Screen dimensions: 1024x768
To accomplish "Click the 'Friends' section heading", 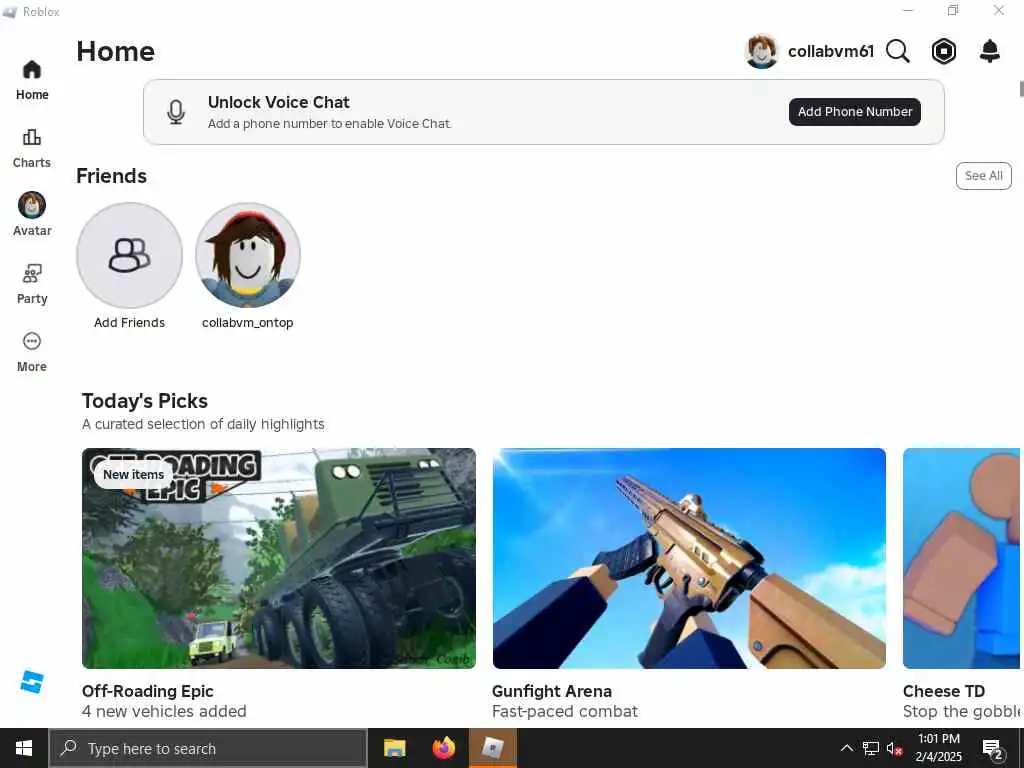I will [112, 176].
